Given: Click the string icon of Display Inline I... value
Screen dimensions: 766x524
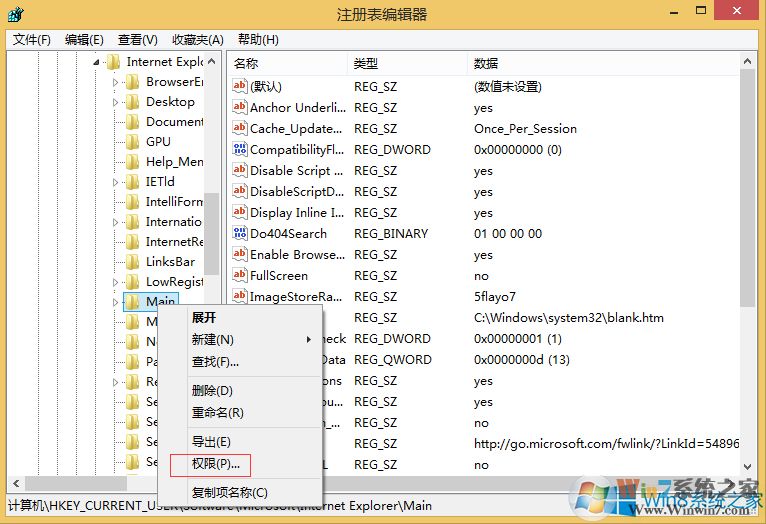Looking at the screenshot, I should pos(239,212).
